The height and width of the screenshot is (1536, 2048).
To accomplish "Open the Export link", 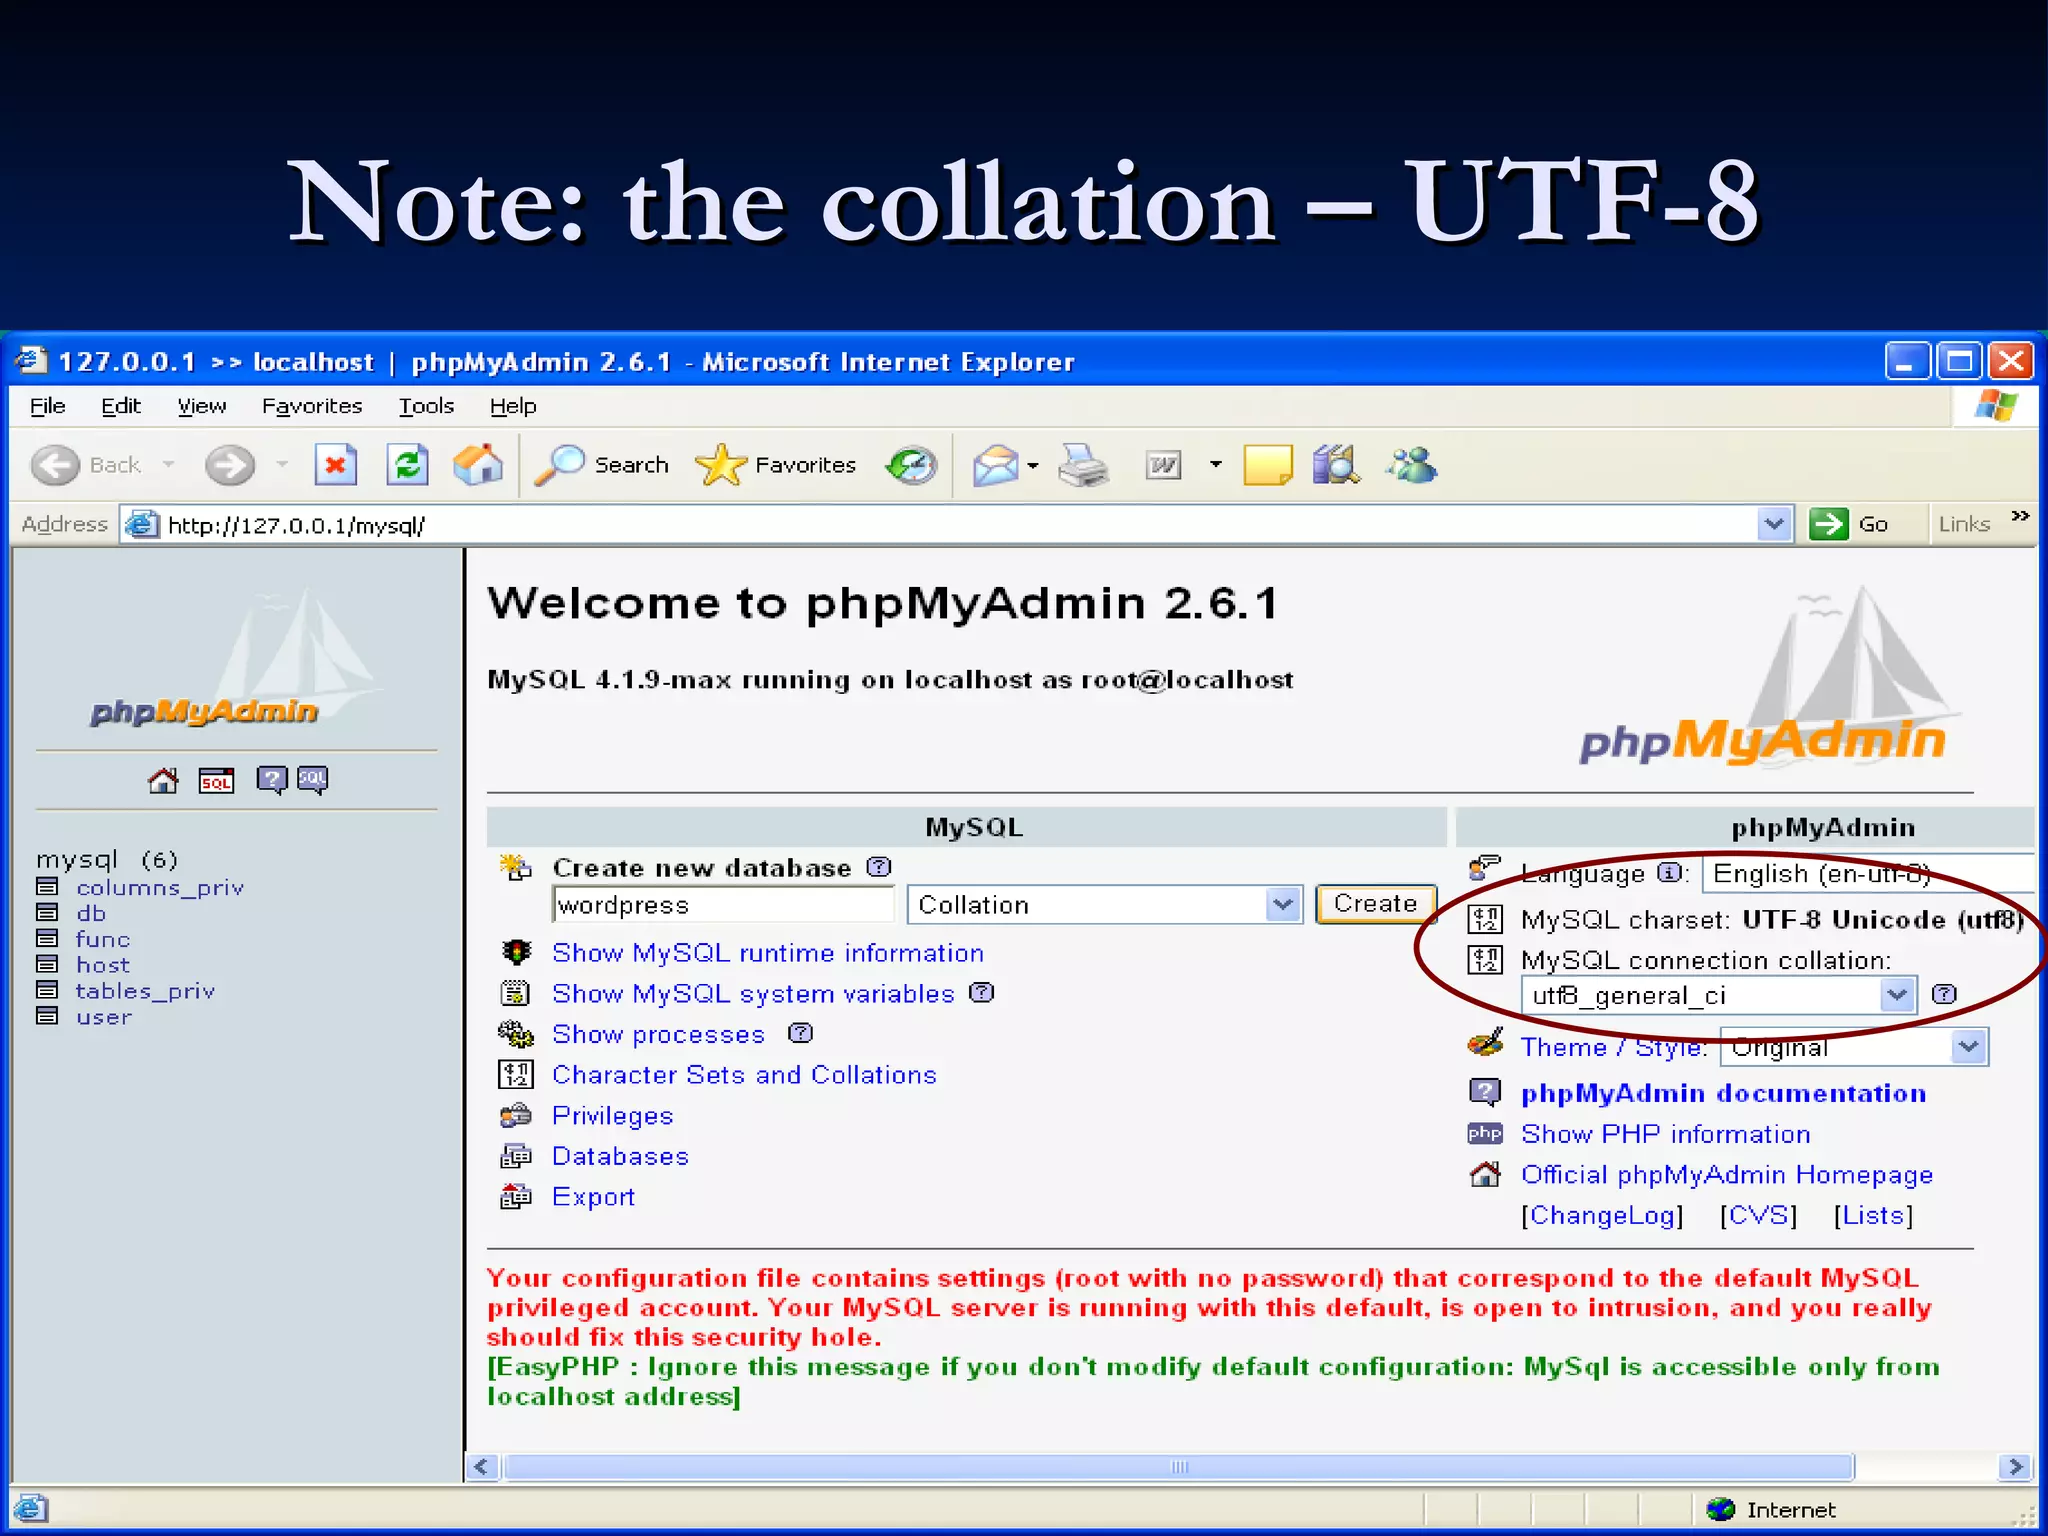I will tap(594, 1197).
